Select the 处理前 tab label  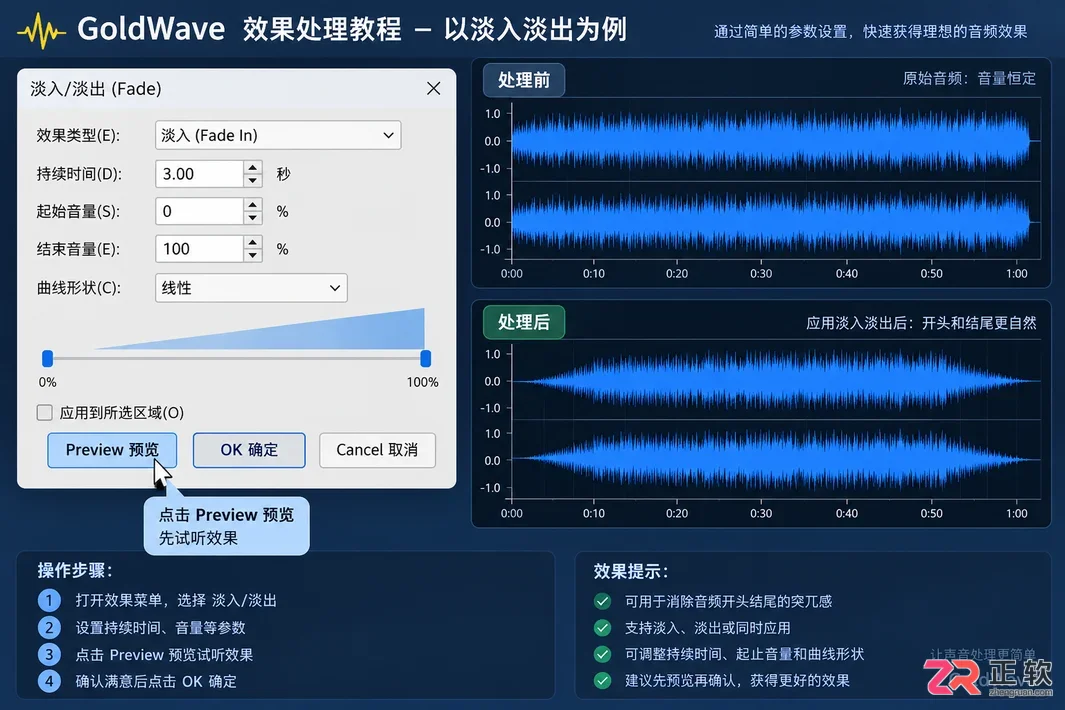524,80
